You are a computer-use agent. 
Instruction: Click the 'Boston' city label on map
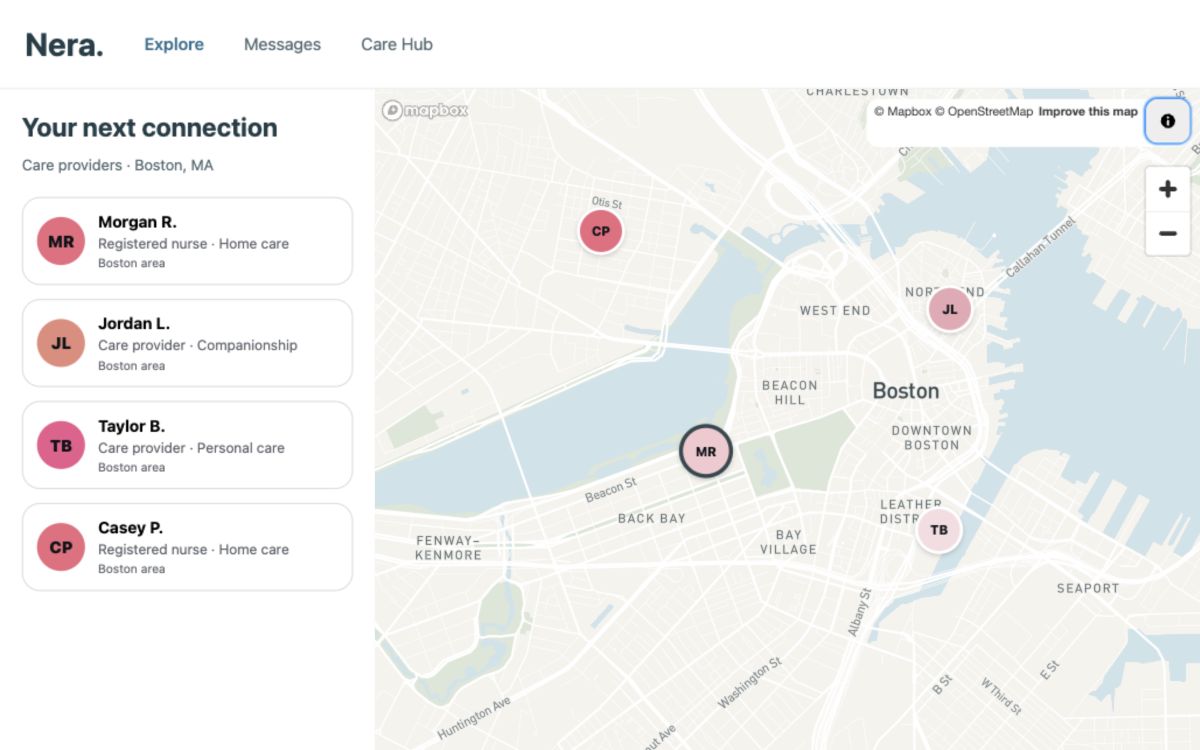[x=906, y=391]
